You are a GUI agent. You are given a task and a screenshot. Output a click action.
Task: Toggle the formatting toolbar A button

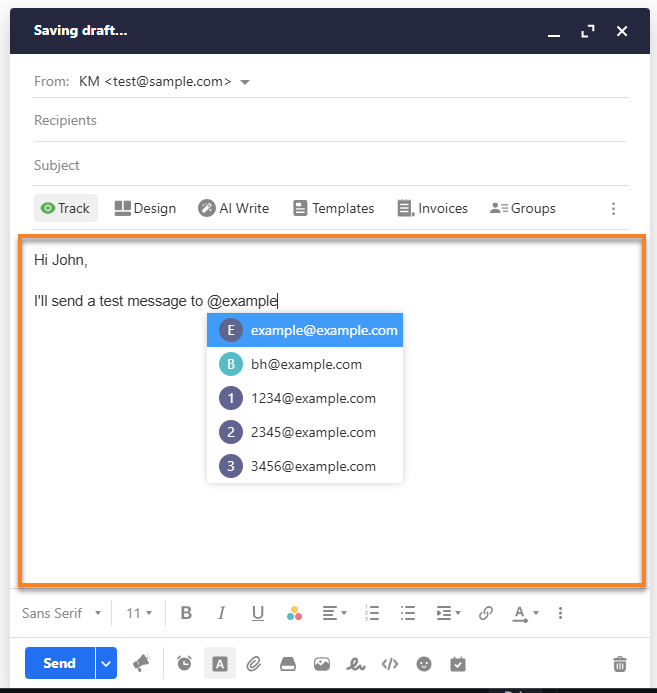(x=220, y=663)
